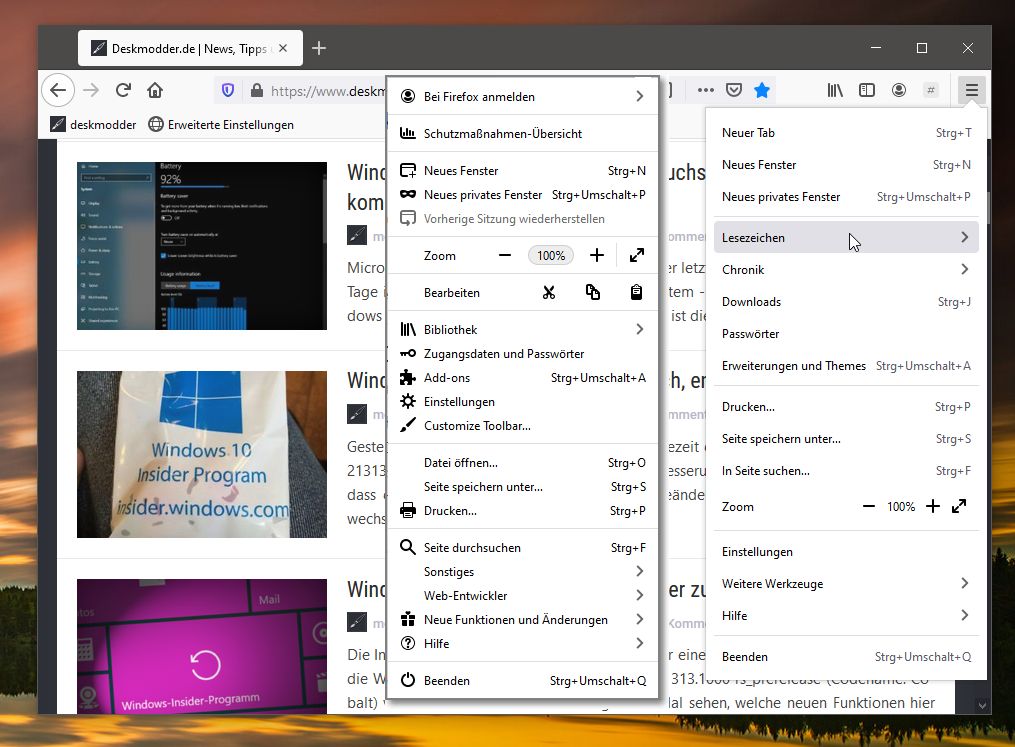This screenshot has height=747, width=1015.
Task: Expand Neue Funktionen und Änderungen
Action: (x=522, y=619)
